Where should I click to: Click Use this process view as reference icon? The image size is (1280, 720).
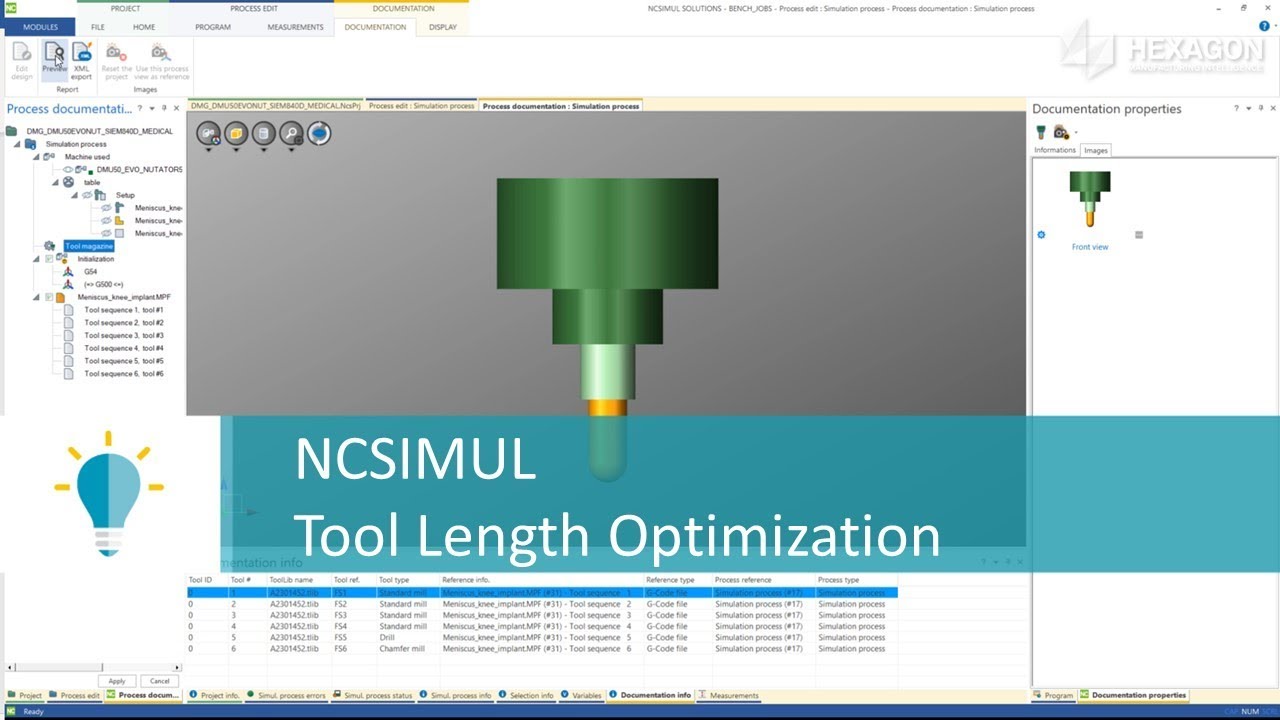coord(160,52)
